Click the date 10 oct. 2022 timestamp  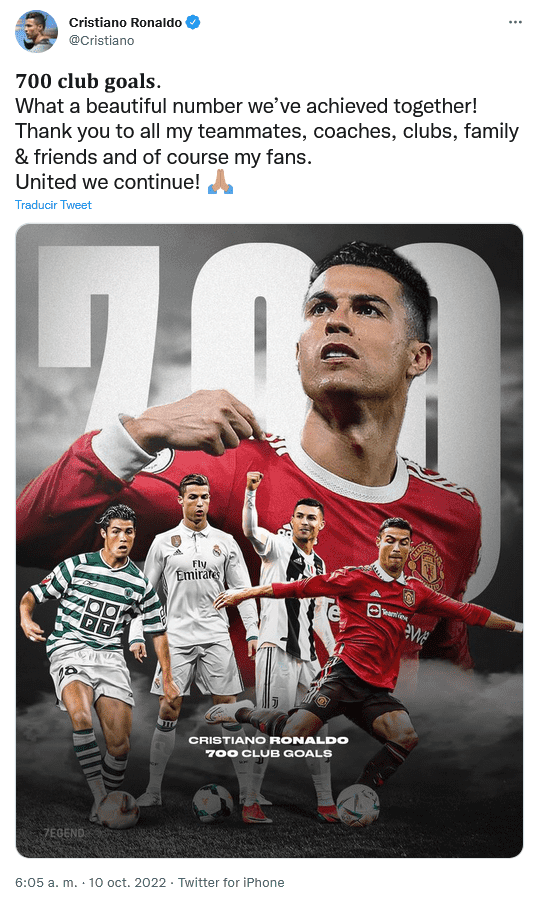click(127, 883)
